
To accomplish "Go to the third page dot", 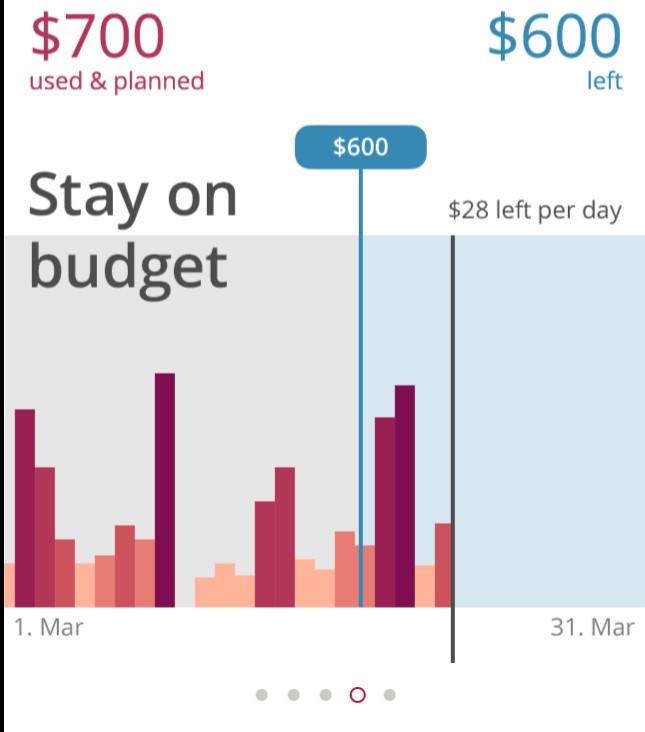I will (x=326, y=695).
